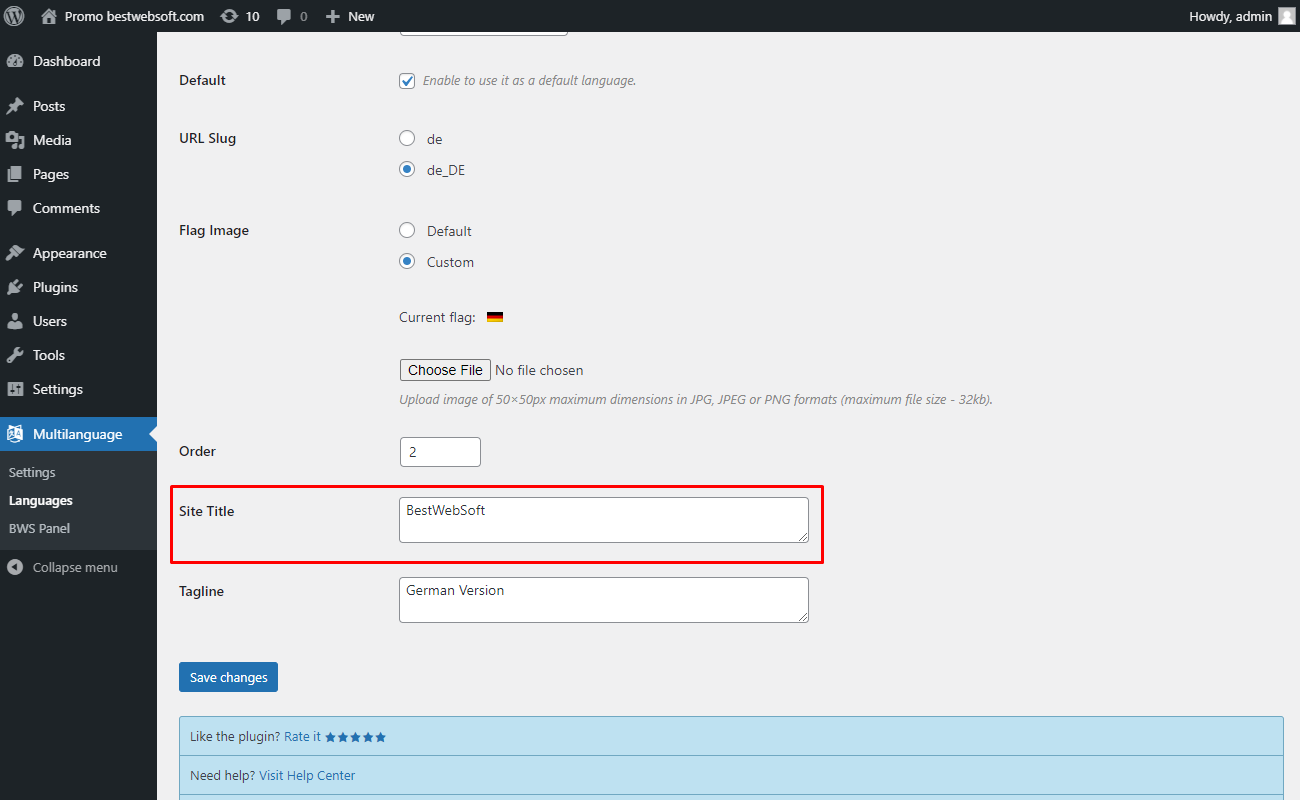This screenshot has width=1300, height=800.
Task: Select the 'de_DE' URL slug radio
Action: (x=407, y=169)
